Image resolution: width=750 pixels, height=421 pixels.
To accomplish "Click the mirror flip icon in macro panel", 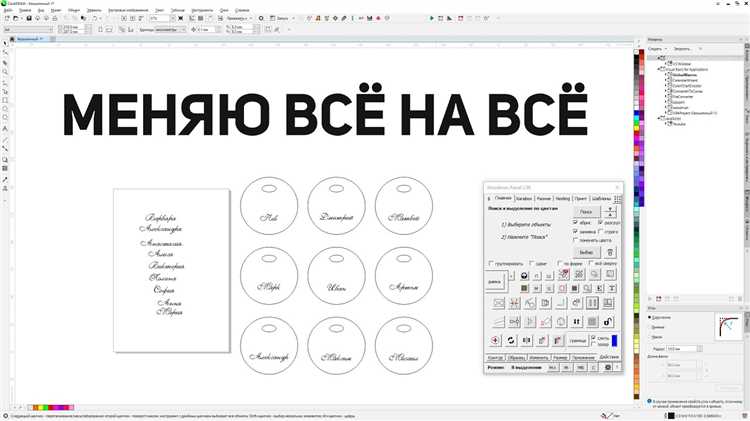I will tap(526, 340).
